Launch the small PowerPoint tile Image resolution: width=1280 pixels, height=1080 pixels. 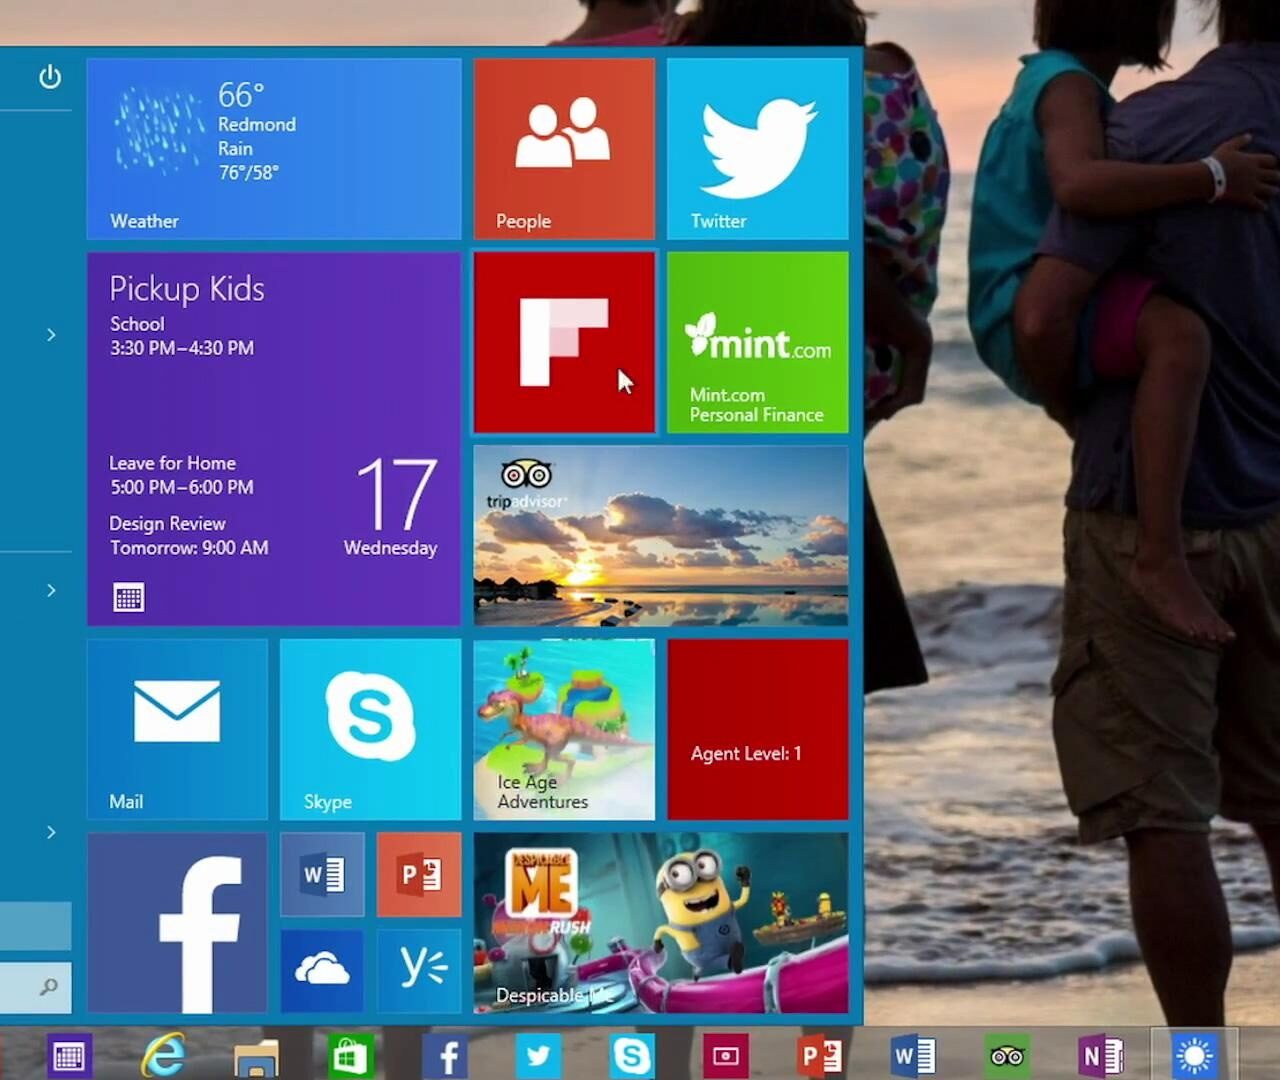point(419,875)
